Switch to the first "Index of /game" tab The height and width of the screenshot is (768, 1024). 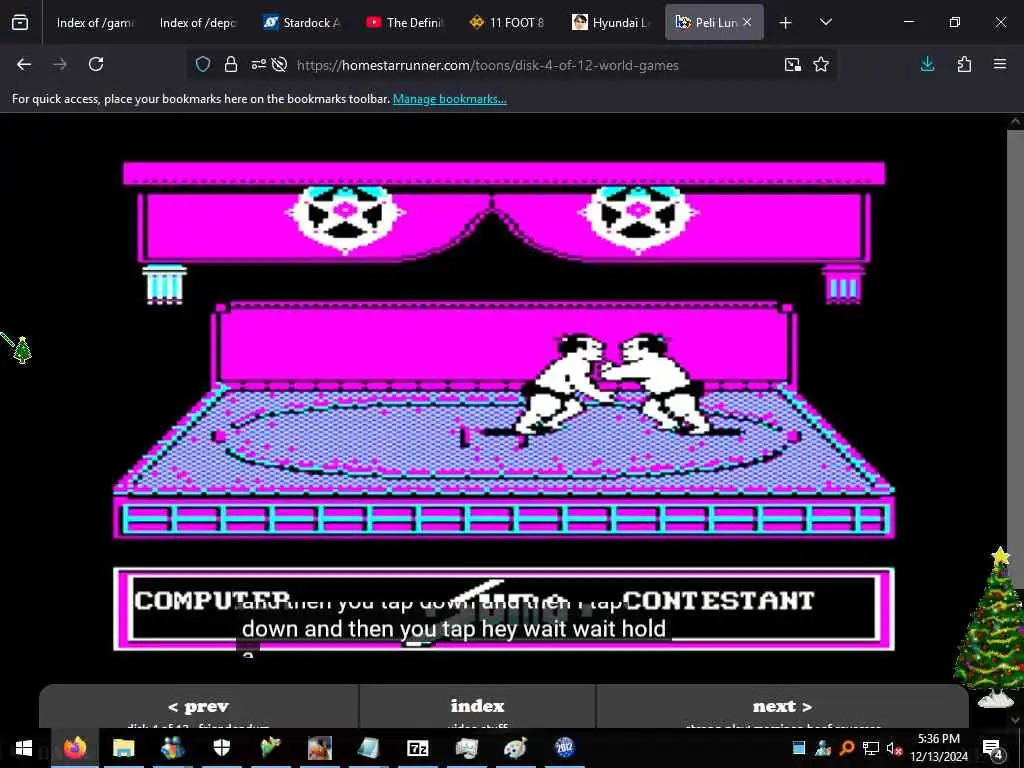[95, 23]
